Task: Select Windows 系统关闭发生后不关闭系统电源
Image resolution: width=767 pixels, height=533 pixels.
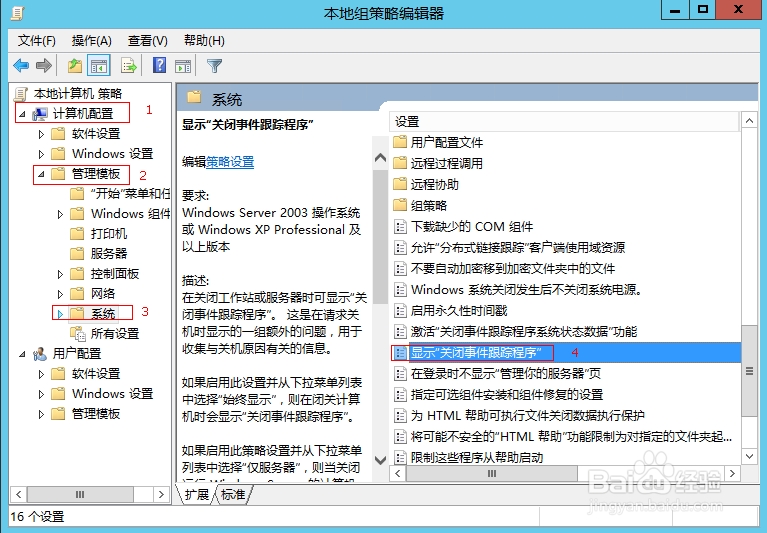Action: (x=526, y=289)
